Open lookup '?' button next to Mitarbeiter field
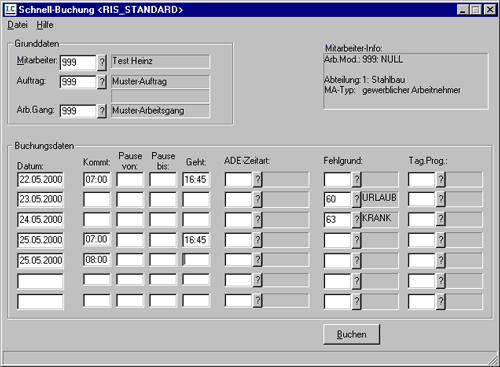This screenshot has width=500, height=367. [x=102, y=62]
